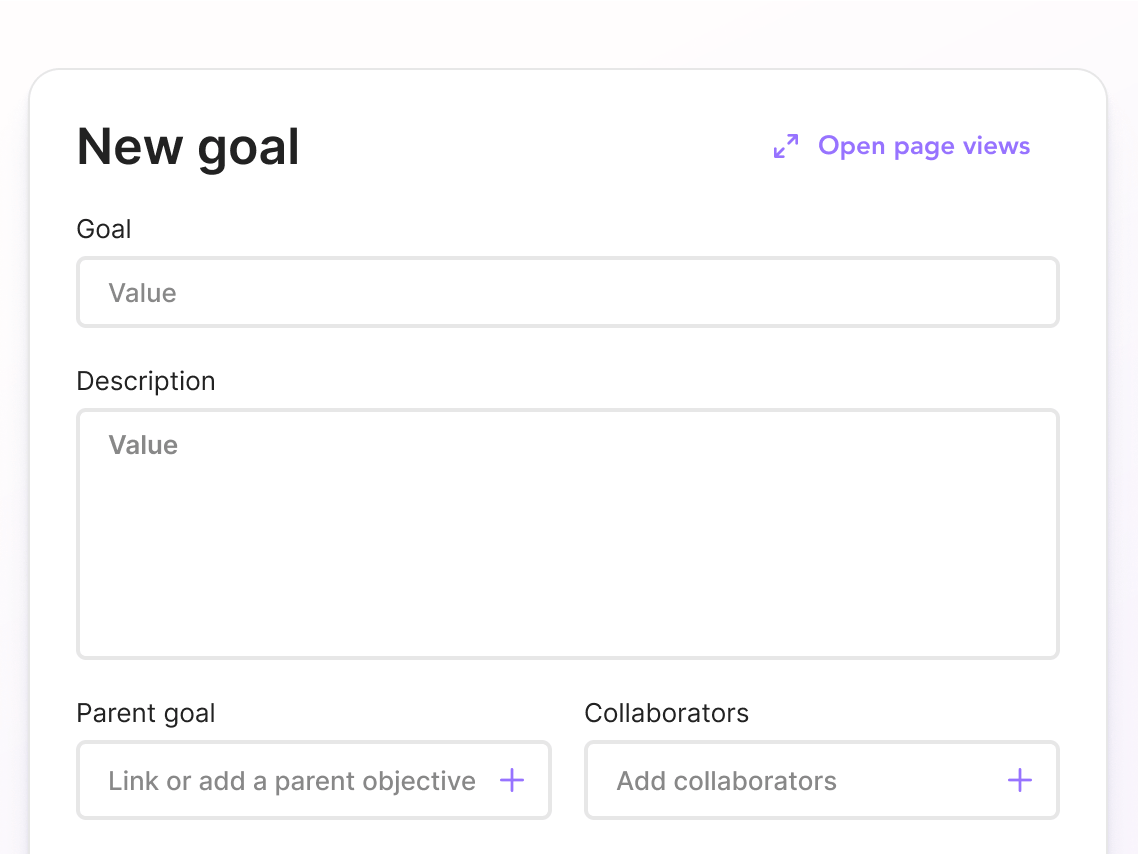Focus the Goal input field
Screen dimensions: 1138x854
click(567, 293)
